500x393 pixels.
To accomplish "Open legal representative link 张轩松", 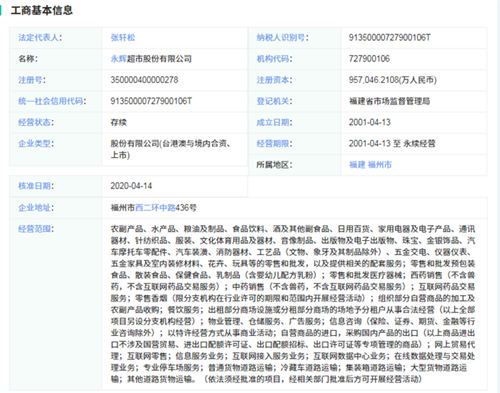I will (123, 38).
